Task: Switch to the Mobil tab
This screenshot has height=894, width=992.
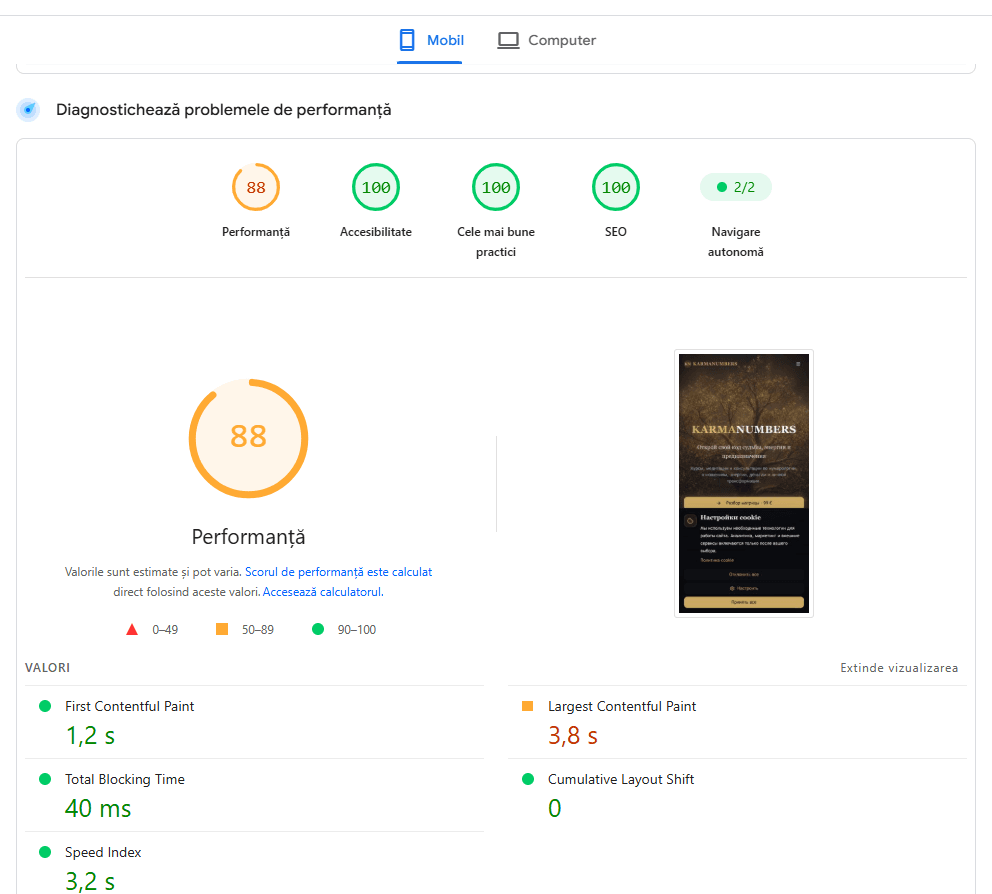Action: tap(430, 40)
